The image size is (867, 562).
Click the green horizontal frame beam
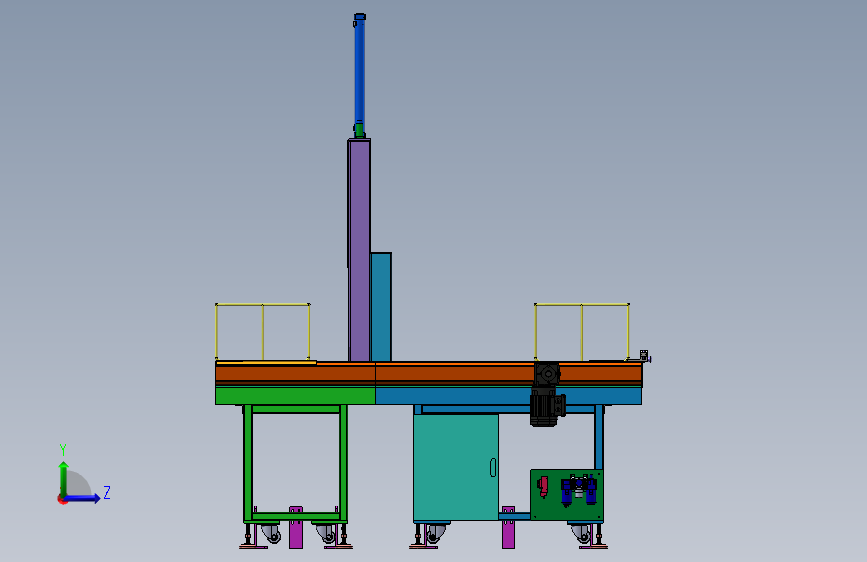pos(295,396)
